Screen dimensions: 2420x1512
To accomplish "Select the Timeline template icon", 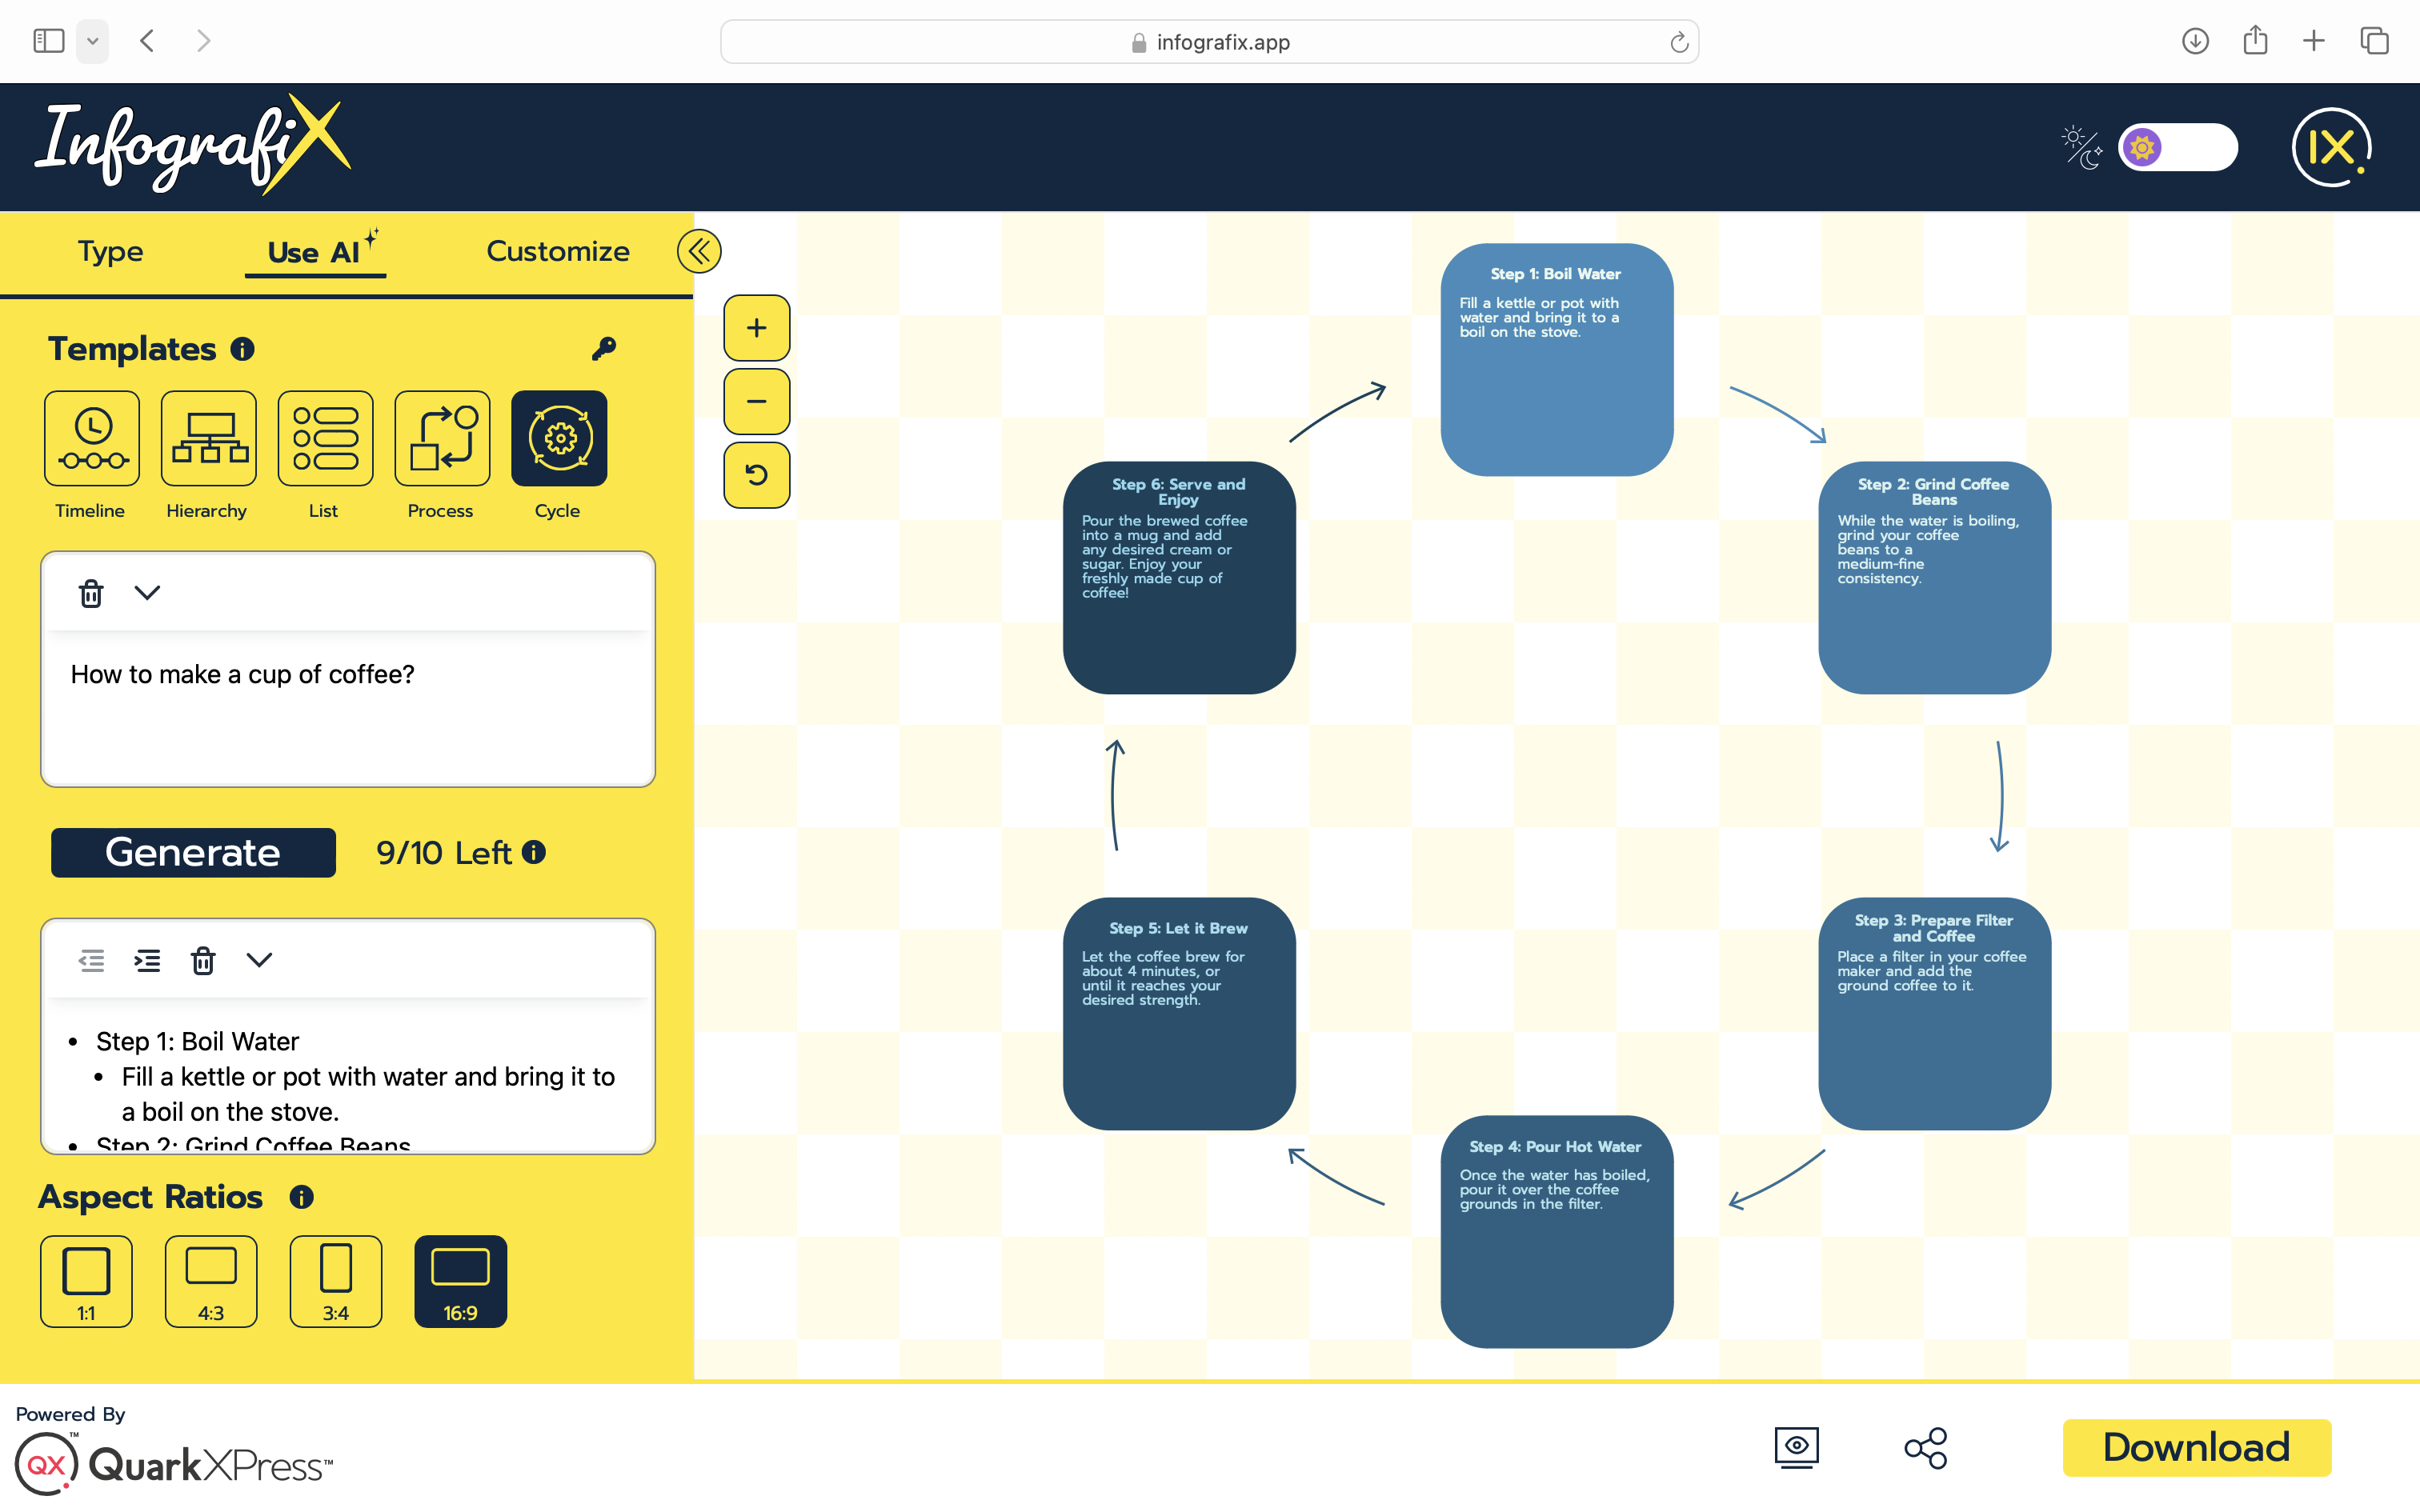I will pos(91,438).
